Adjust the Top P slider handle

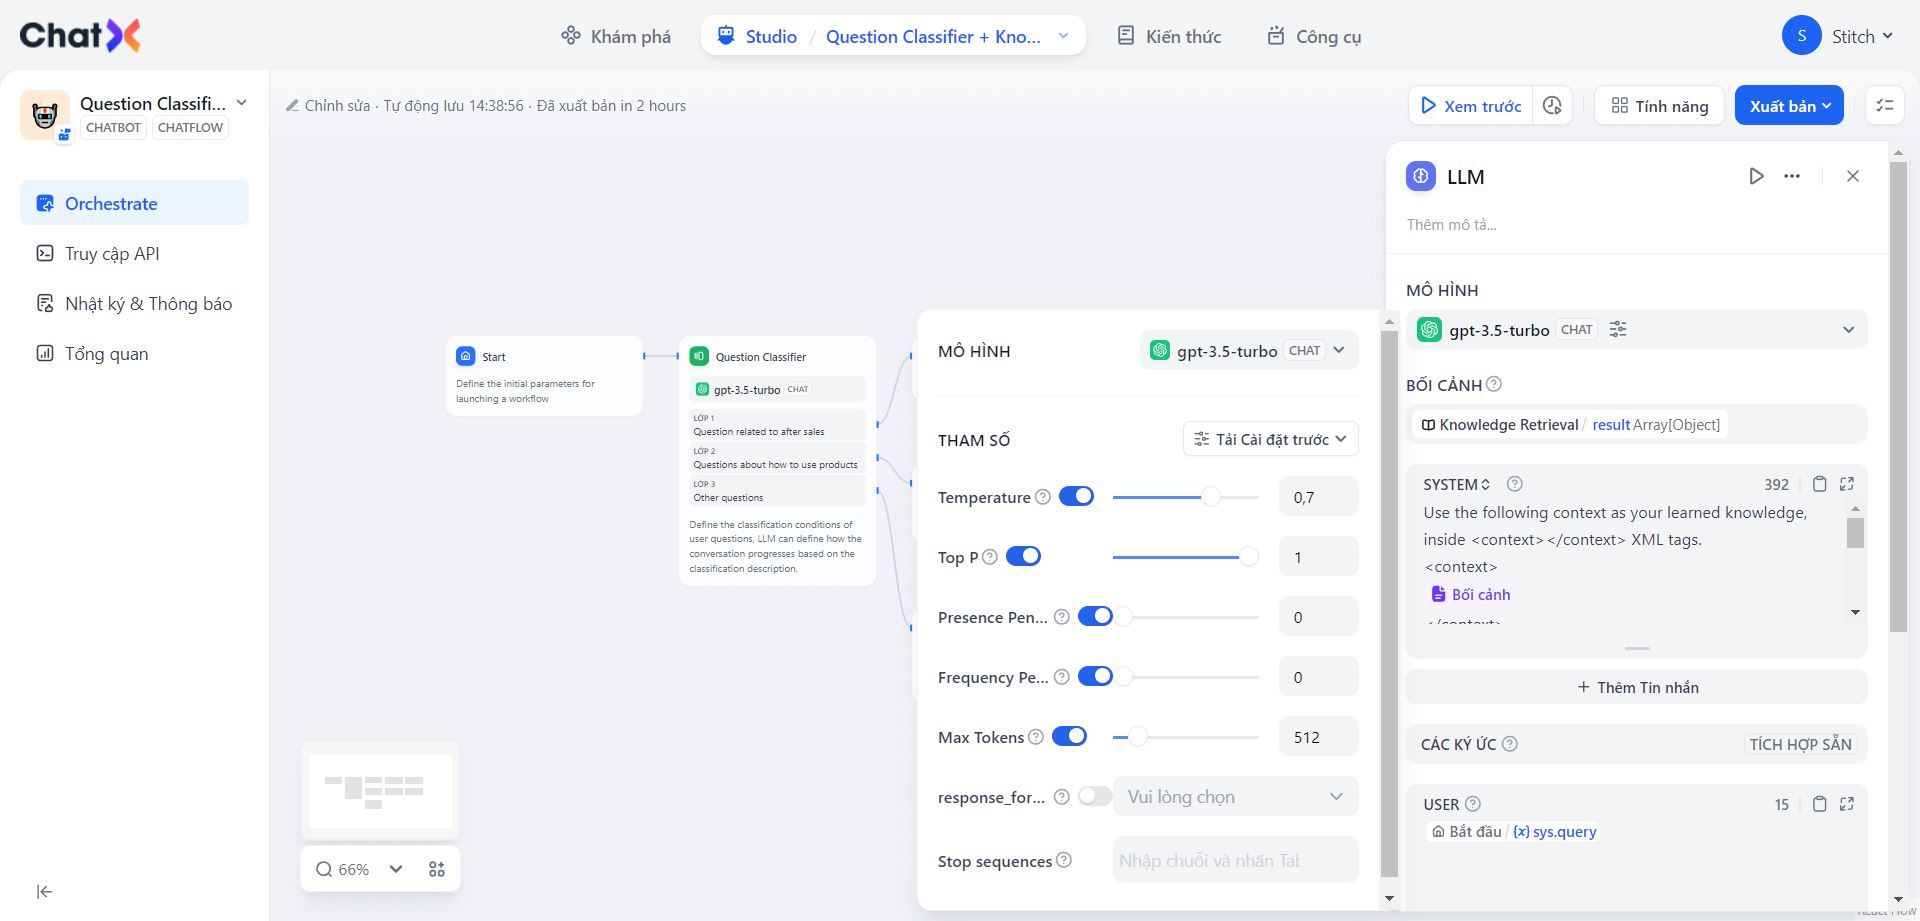[x=1248, y=557]
